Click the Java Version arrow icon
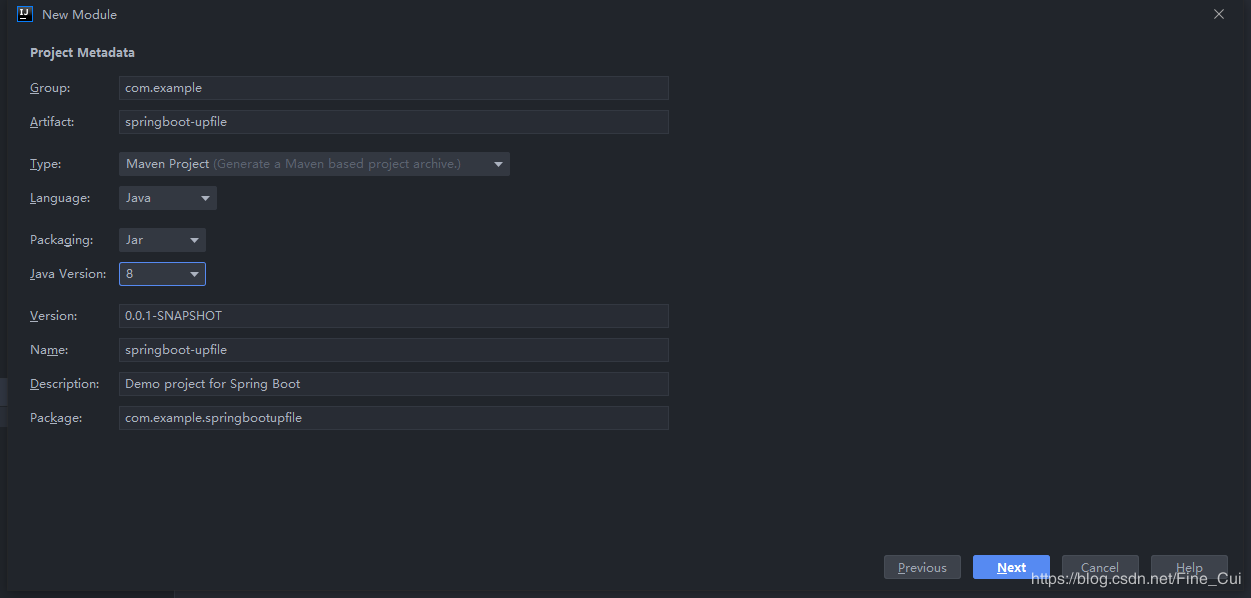The image size is (1251, 598). 194,274
